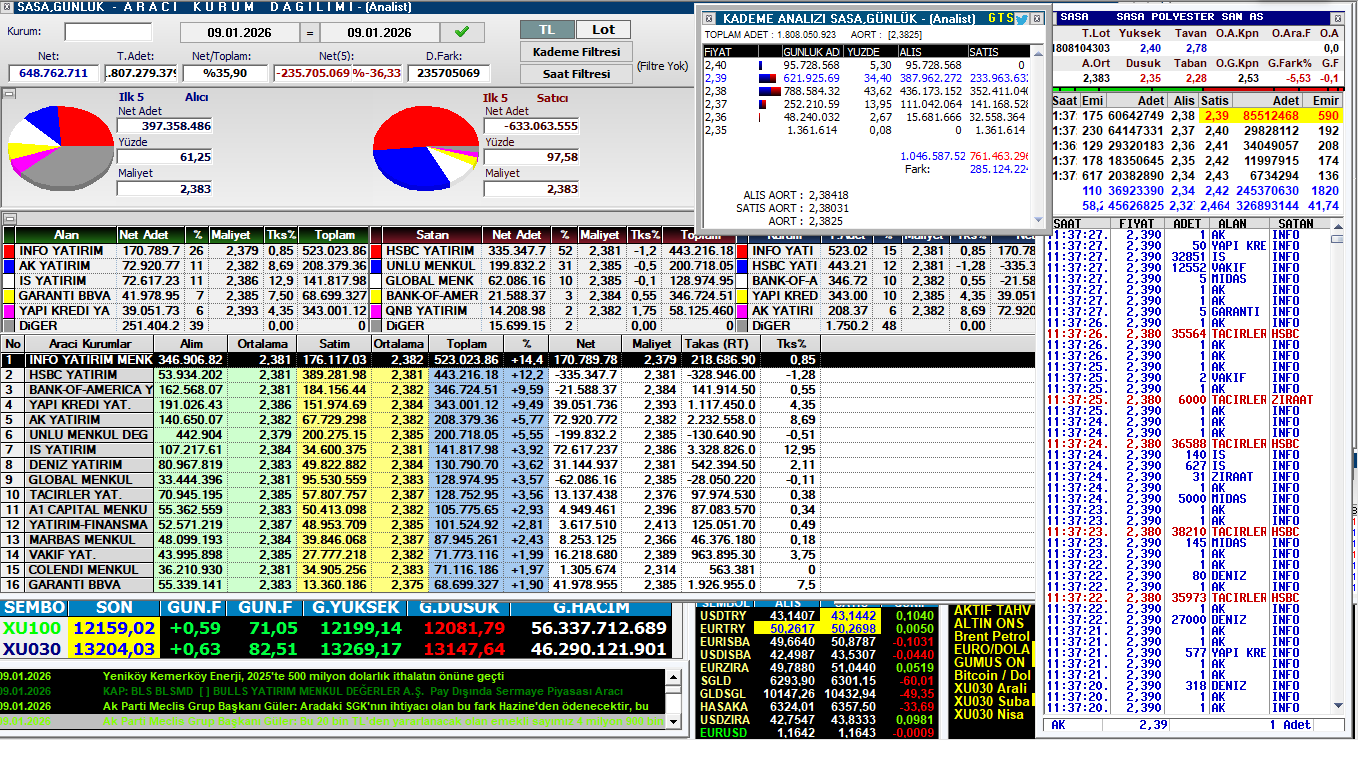Click red swatch next to INFO YATIRIM

pos(9,251)
